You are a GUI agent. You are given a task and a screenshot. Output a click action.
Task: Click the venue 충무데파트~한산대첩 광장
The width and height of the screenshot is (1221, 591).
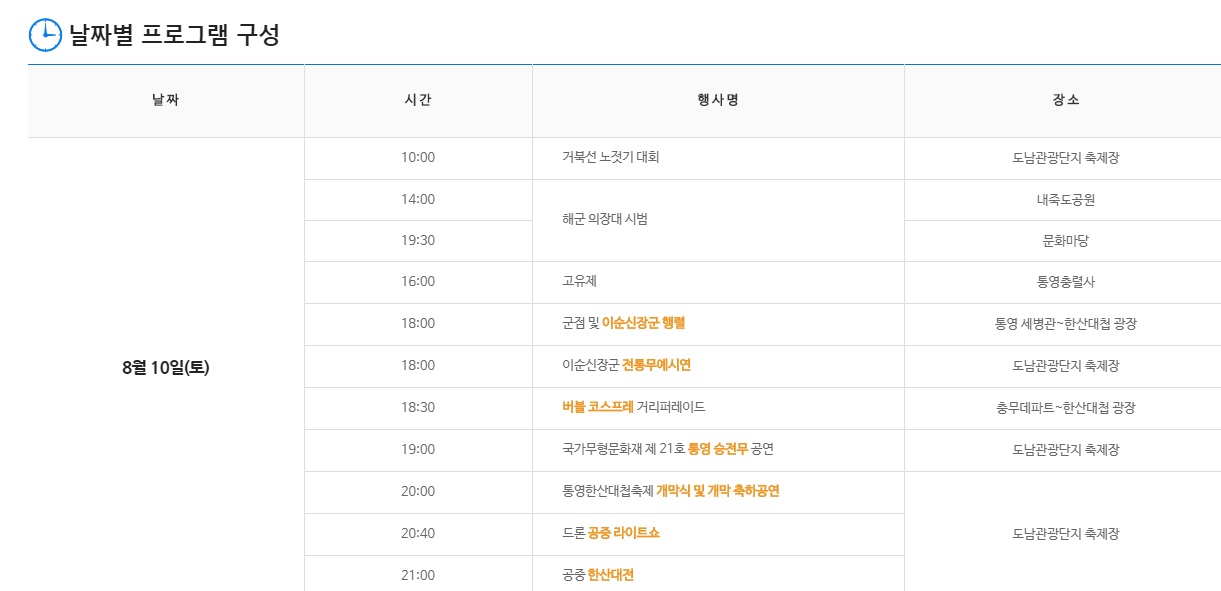pos(1066,408)
